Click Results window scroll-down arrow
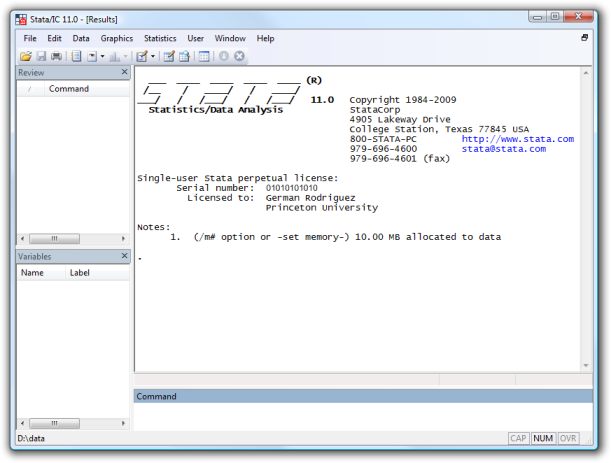 (x=586, y=366)
